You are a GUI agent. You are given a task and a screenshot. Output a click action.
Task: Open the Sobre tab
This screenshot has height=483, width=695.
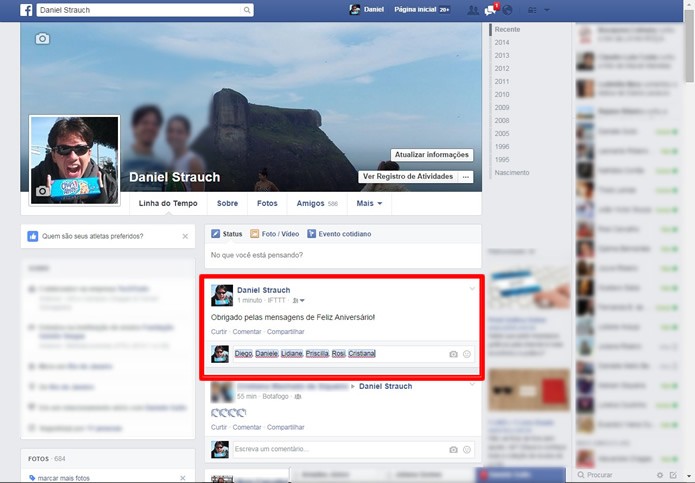point(227,203)
